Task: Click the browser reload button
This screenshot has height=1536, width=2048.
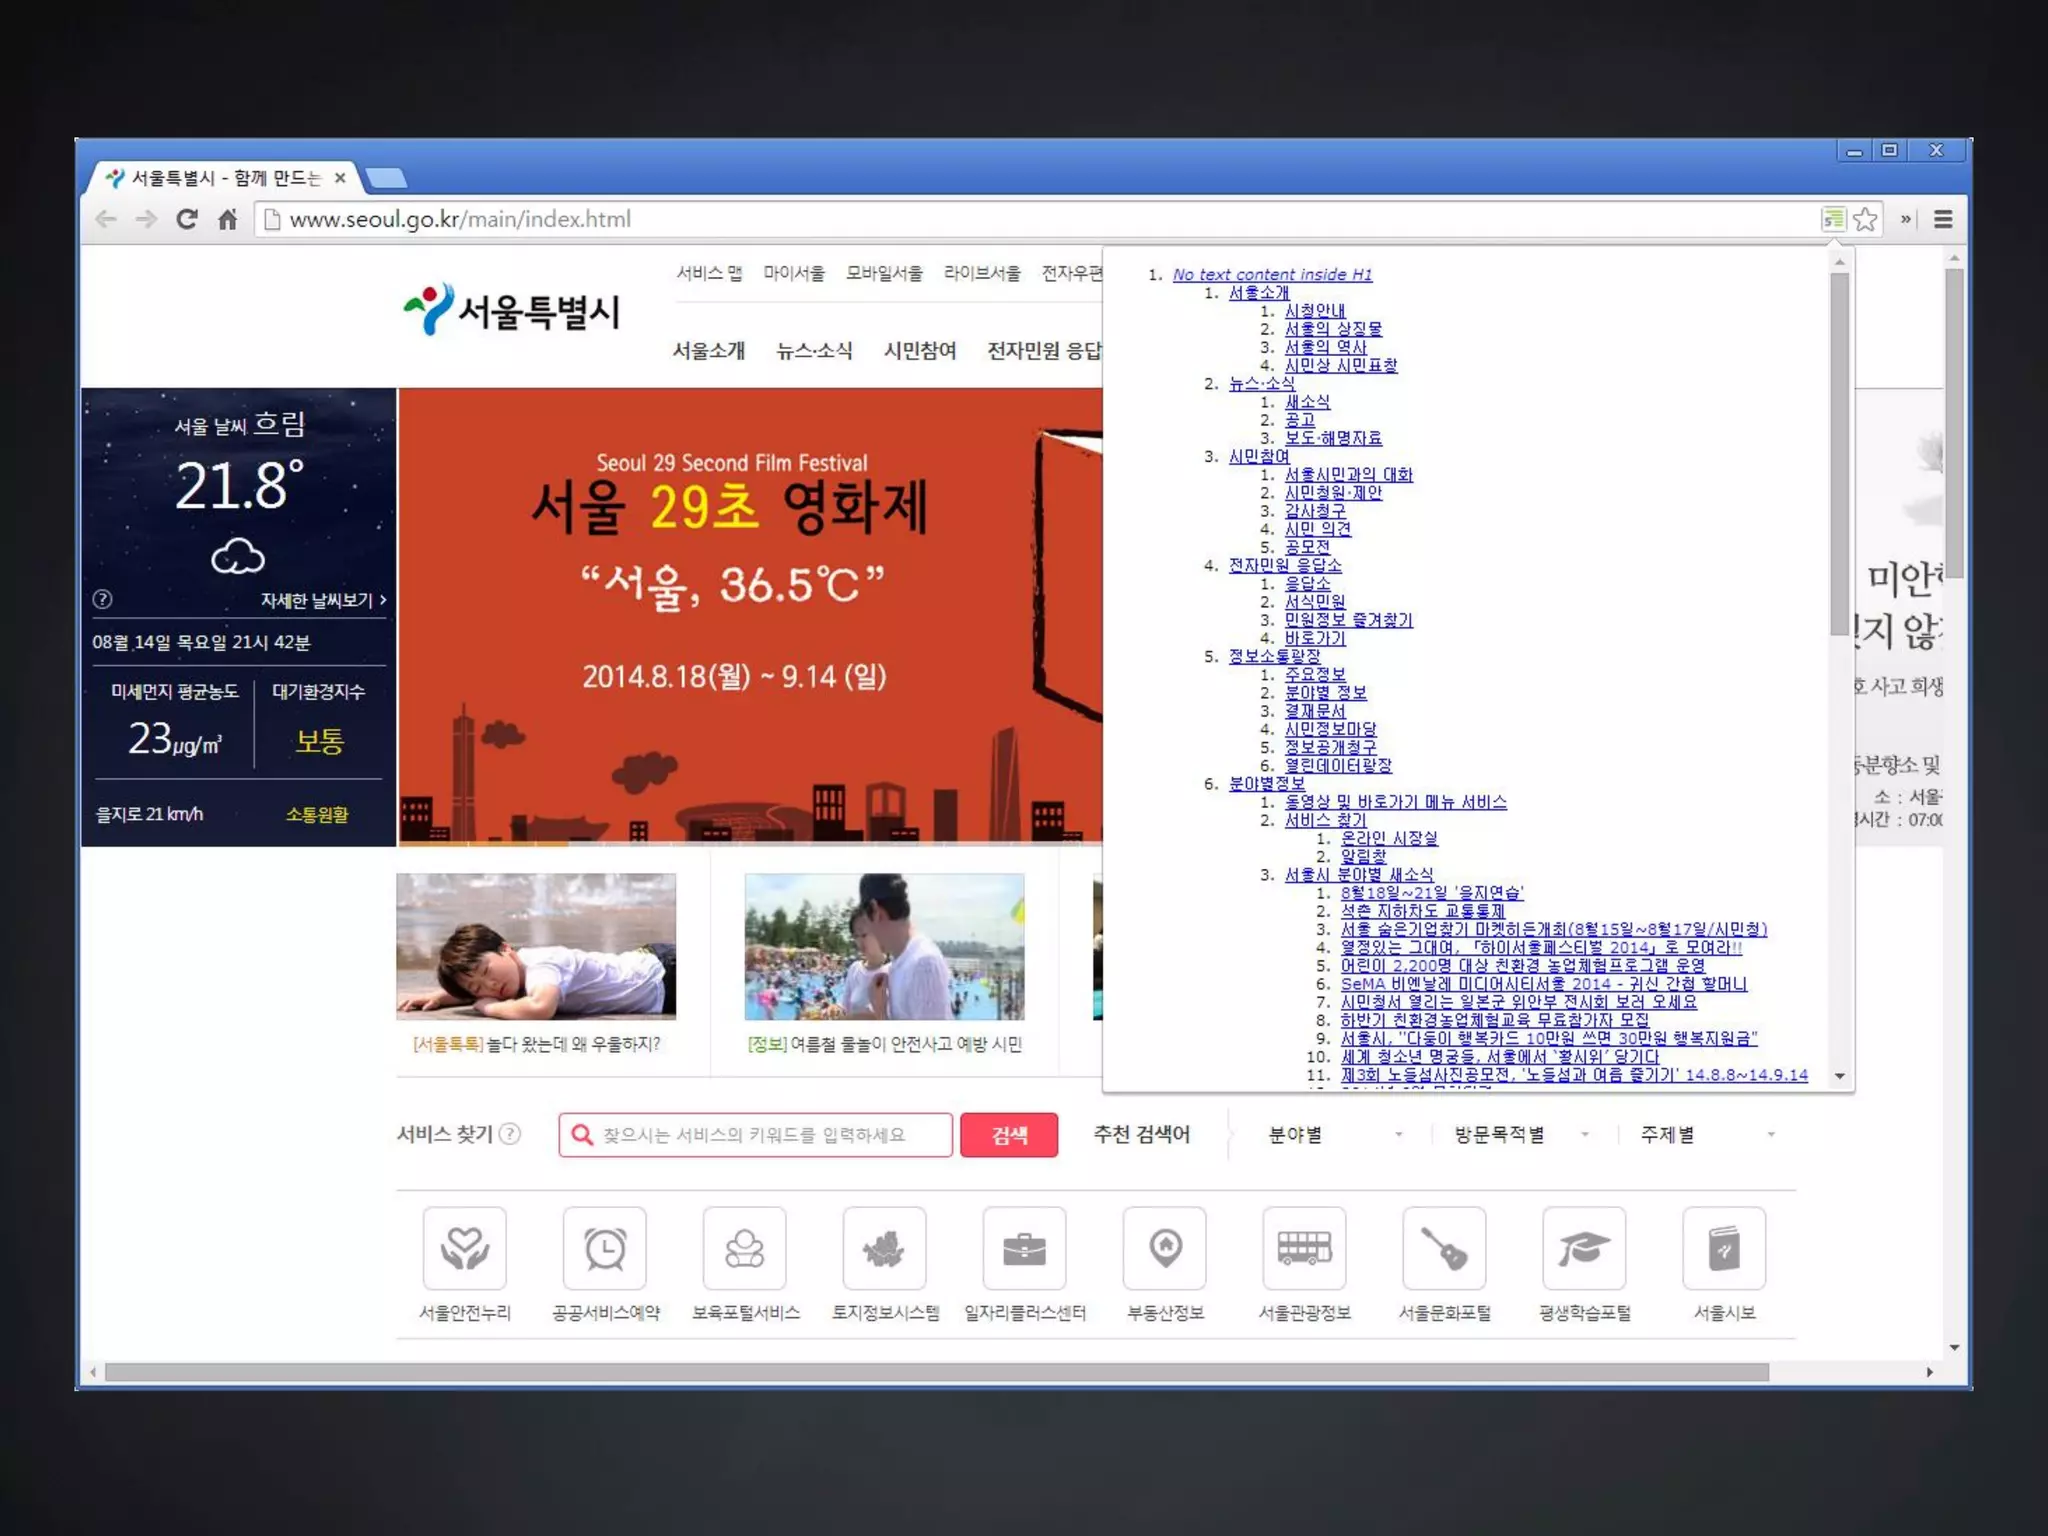Action: click(x=187, y=219)
